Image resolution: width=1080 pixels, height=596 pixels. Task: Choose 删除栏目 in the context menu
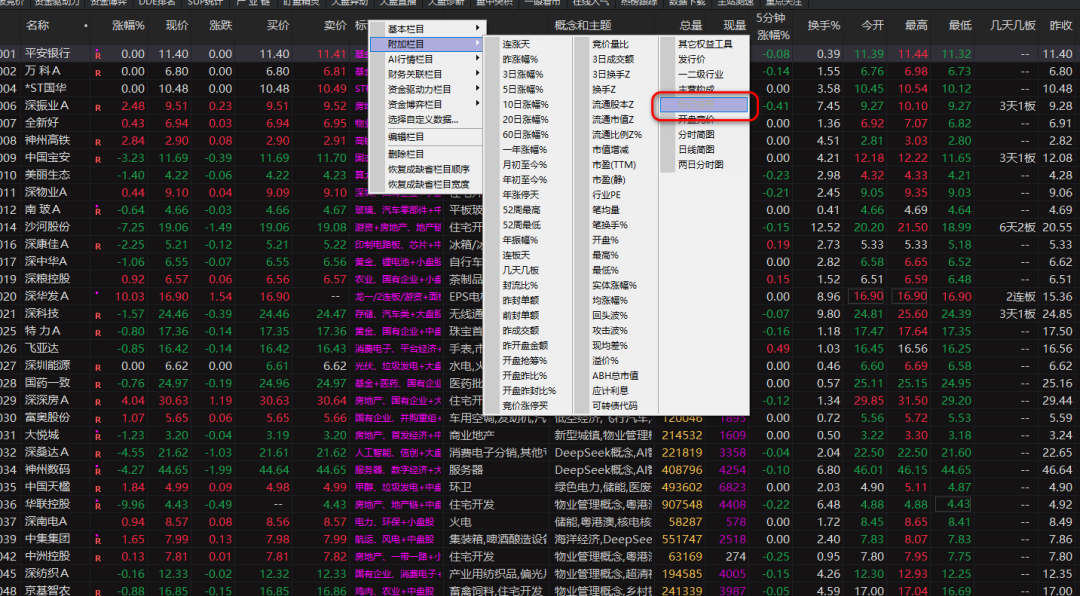[x=407, y=154]
